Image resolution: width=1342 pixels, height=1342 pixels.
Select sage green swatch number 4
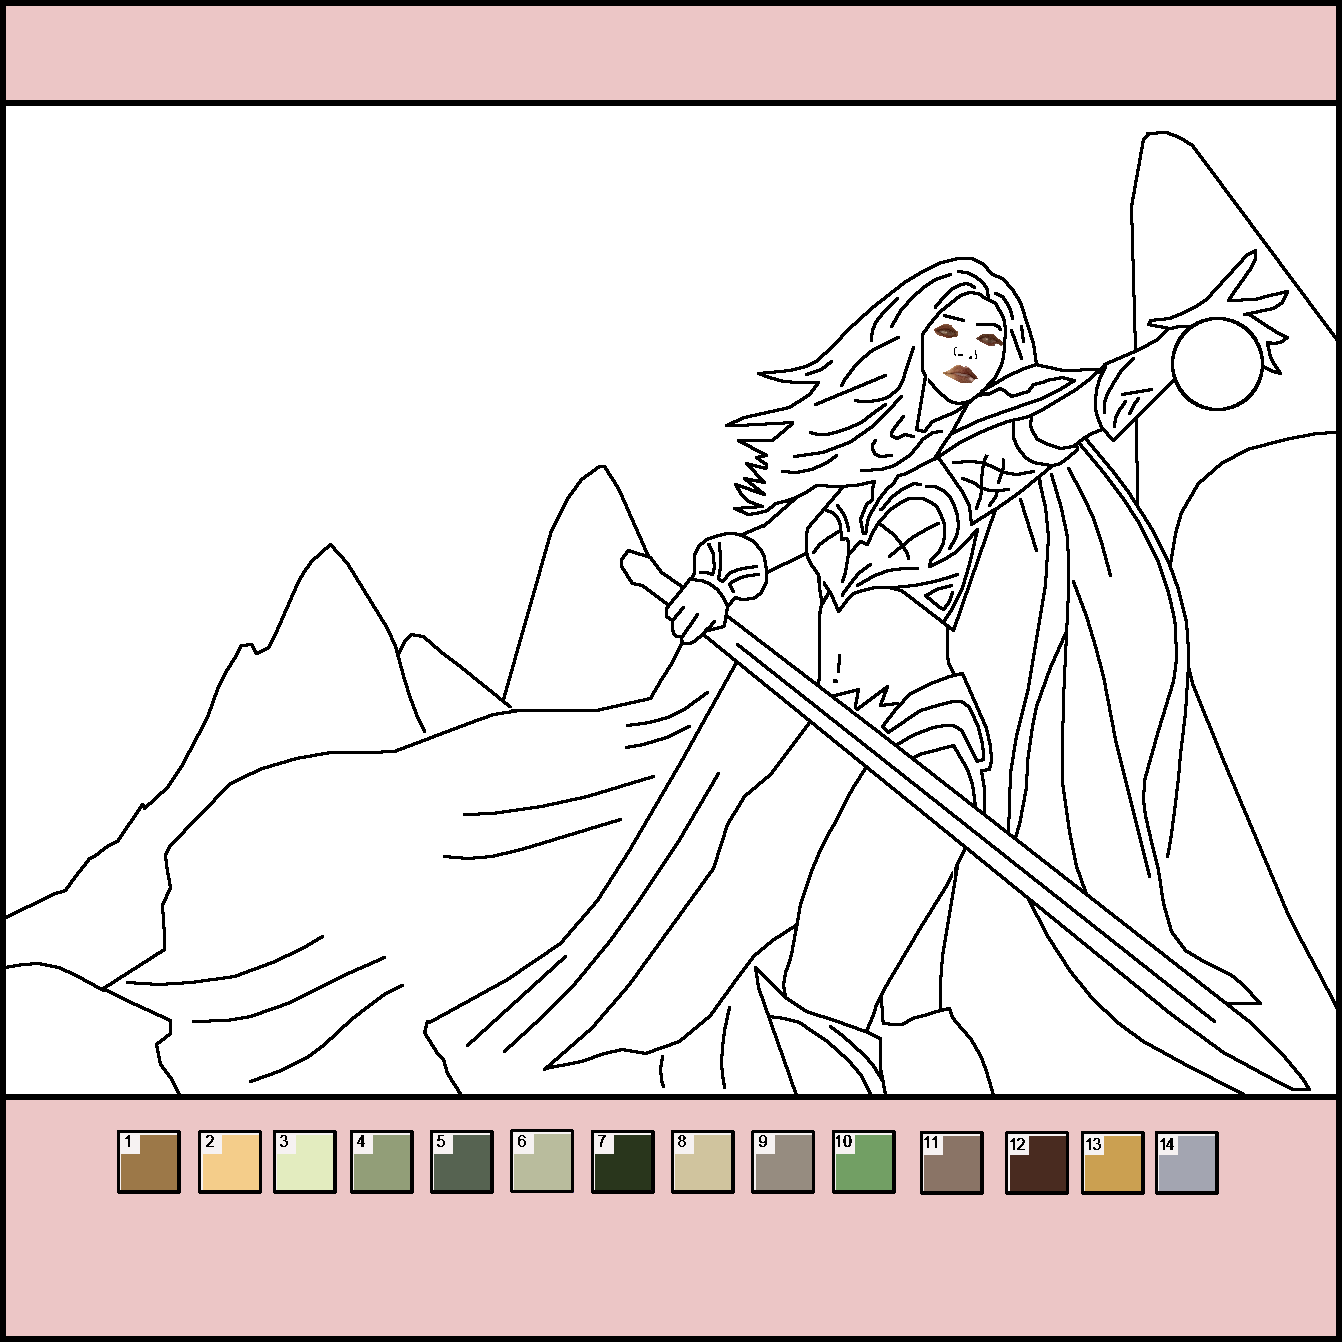(x=382, y=1162)
